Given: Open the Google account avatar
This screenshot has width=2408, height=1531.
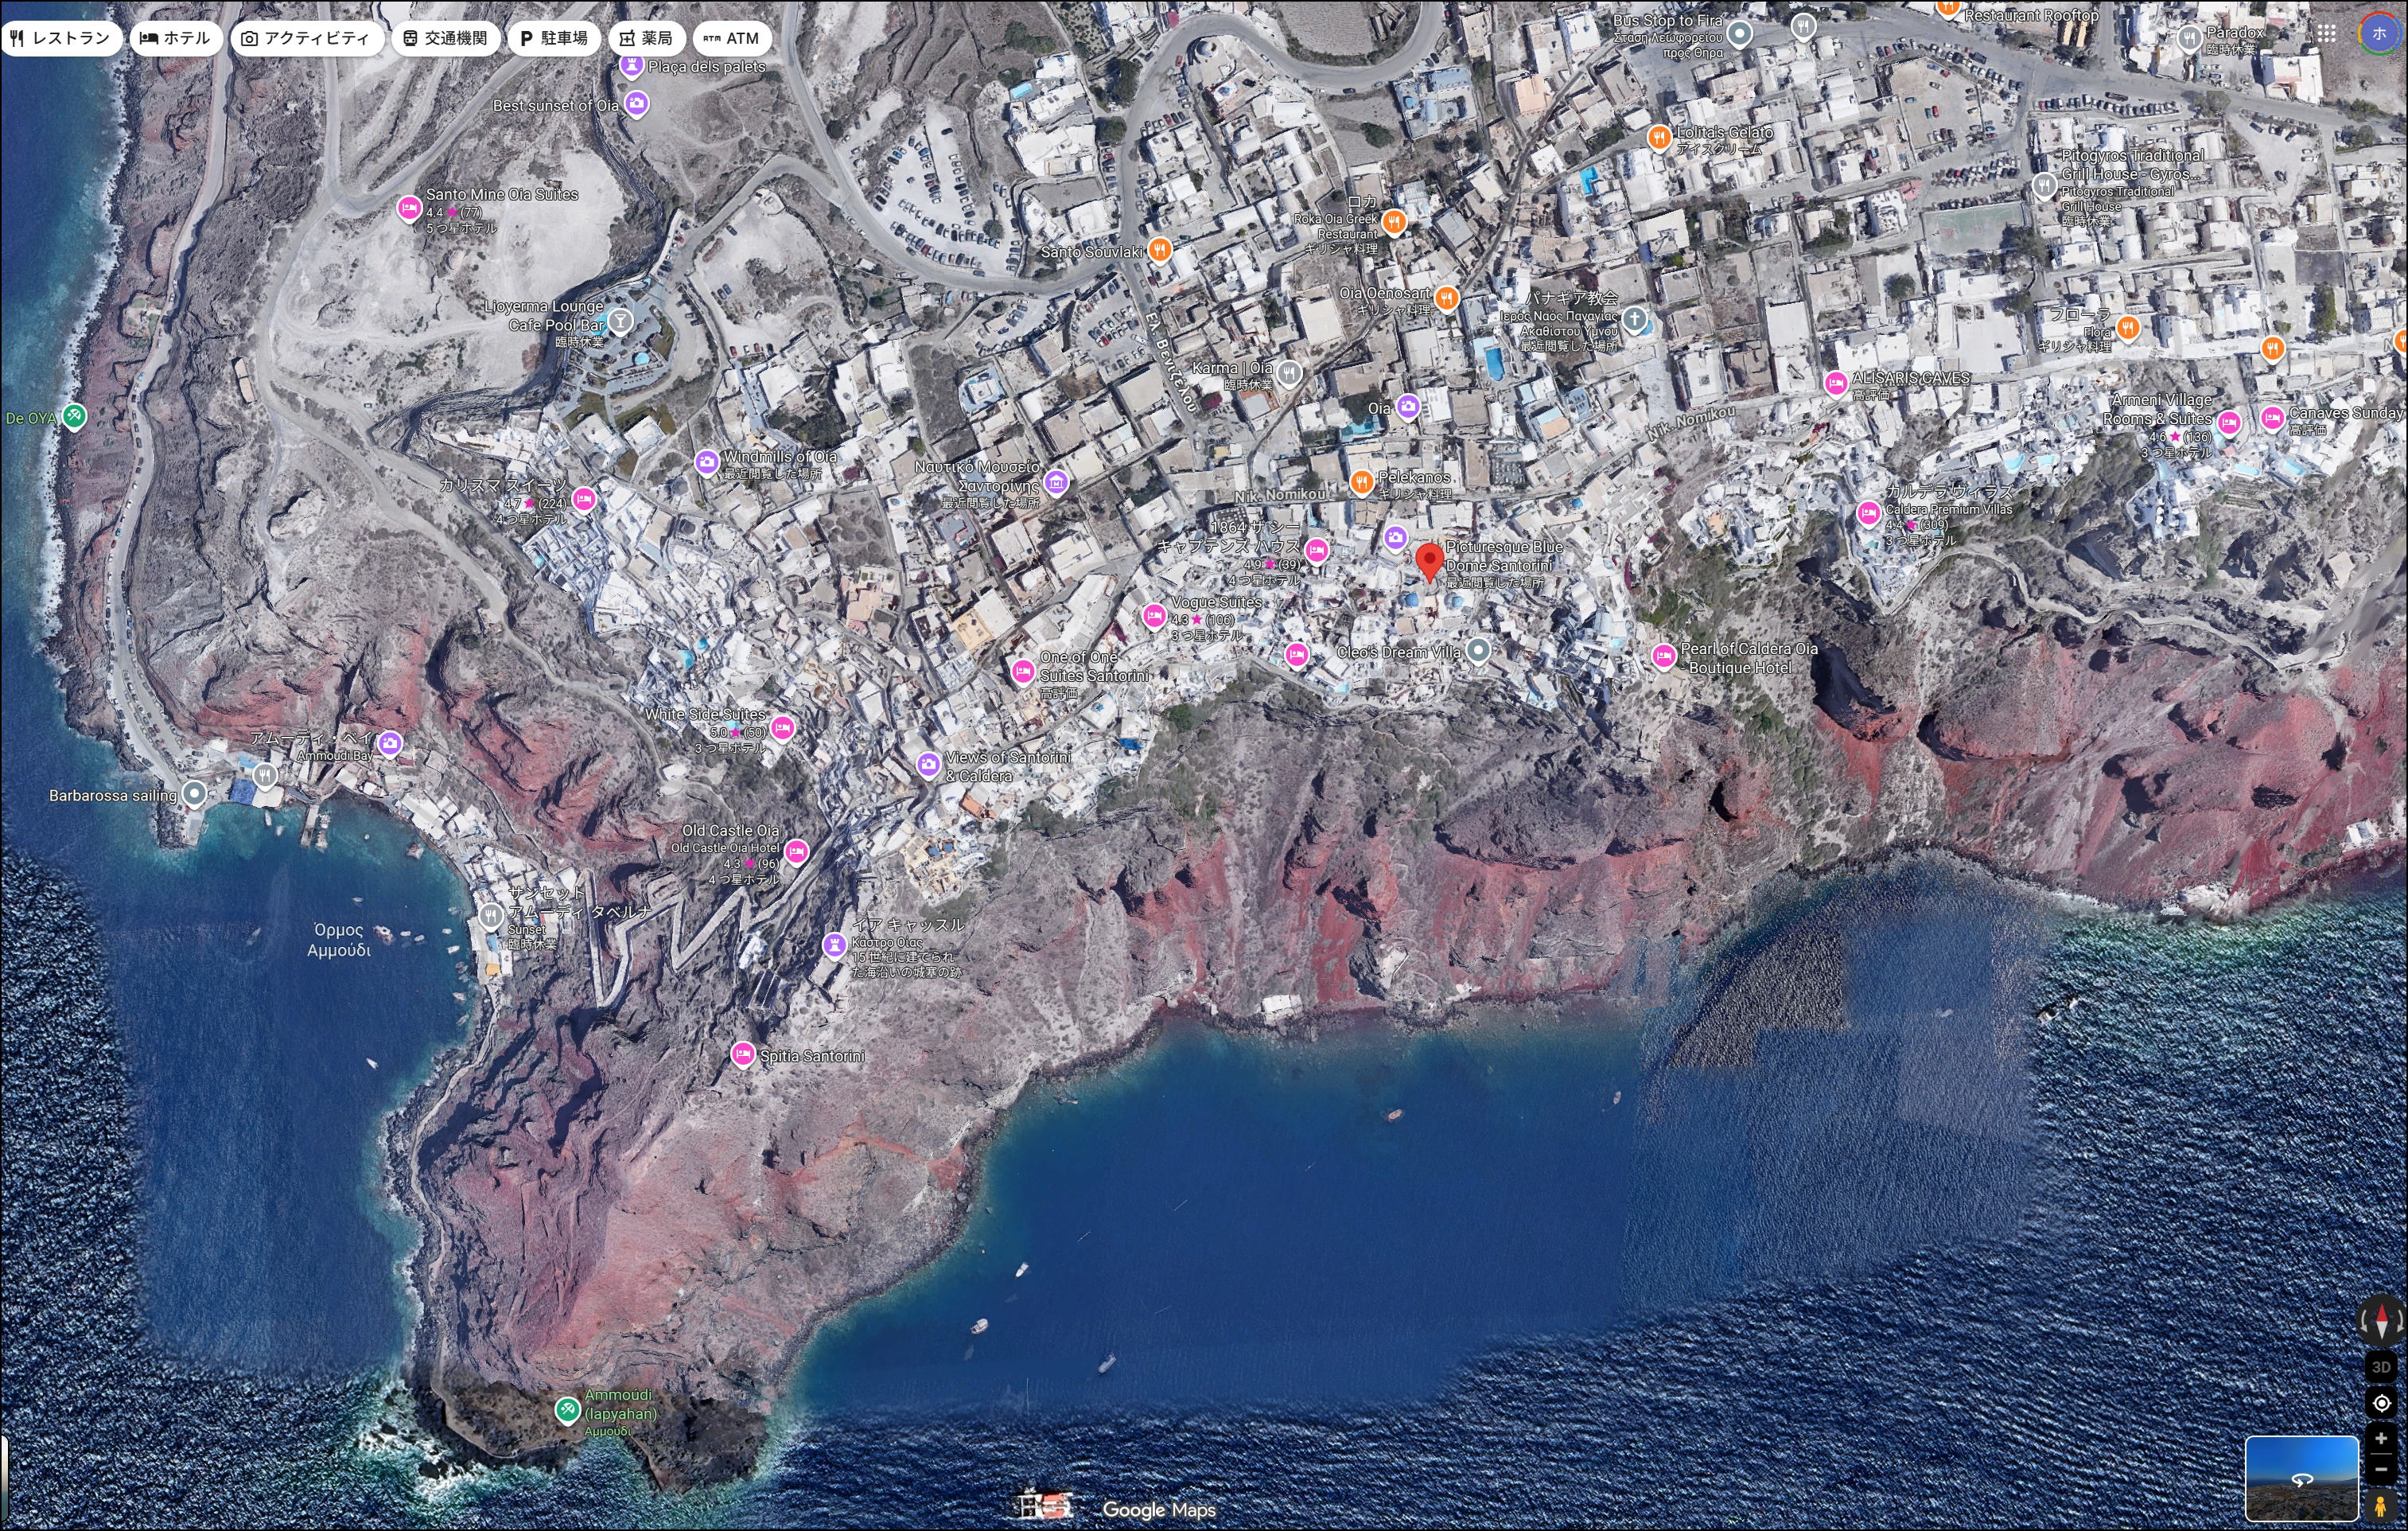Looking at the screenshot, I should (2379, 33).
